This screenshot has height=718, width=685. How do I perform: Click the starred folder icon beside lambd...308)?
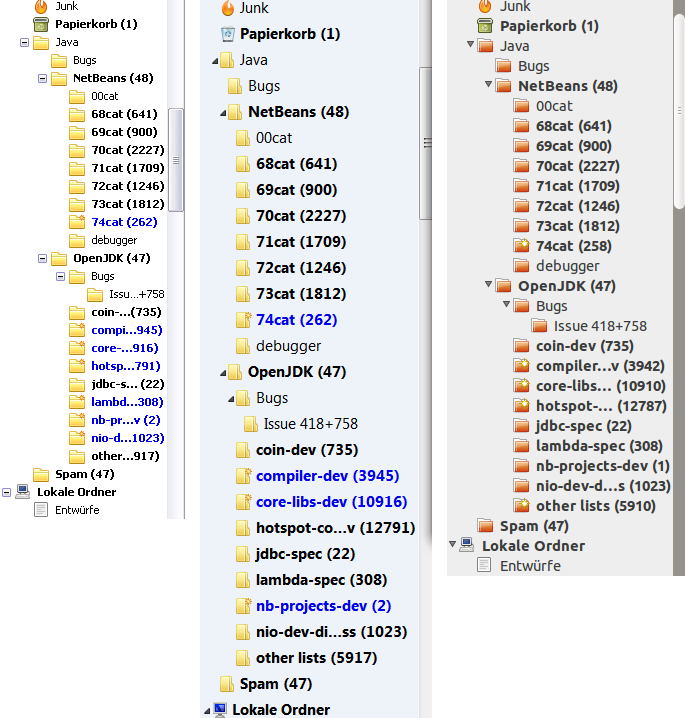[77, 402]
